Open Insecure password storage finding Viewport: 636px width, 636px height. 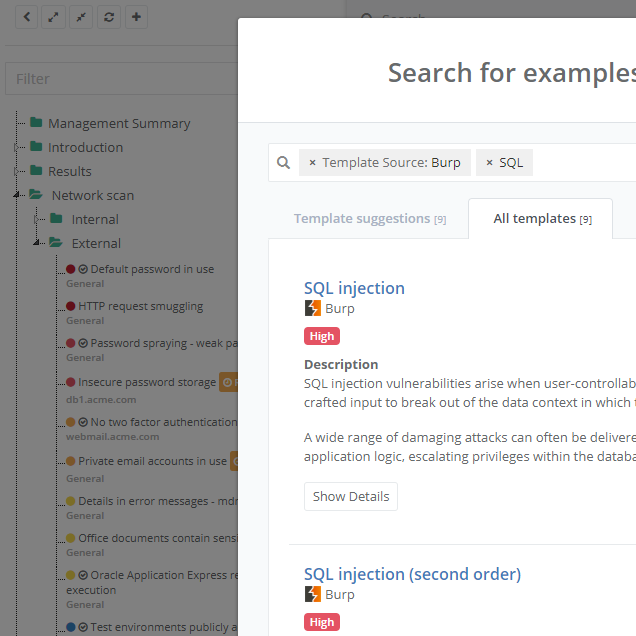147,382
